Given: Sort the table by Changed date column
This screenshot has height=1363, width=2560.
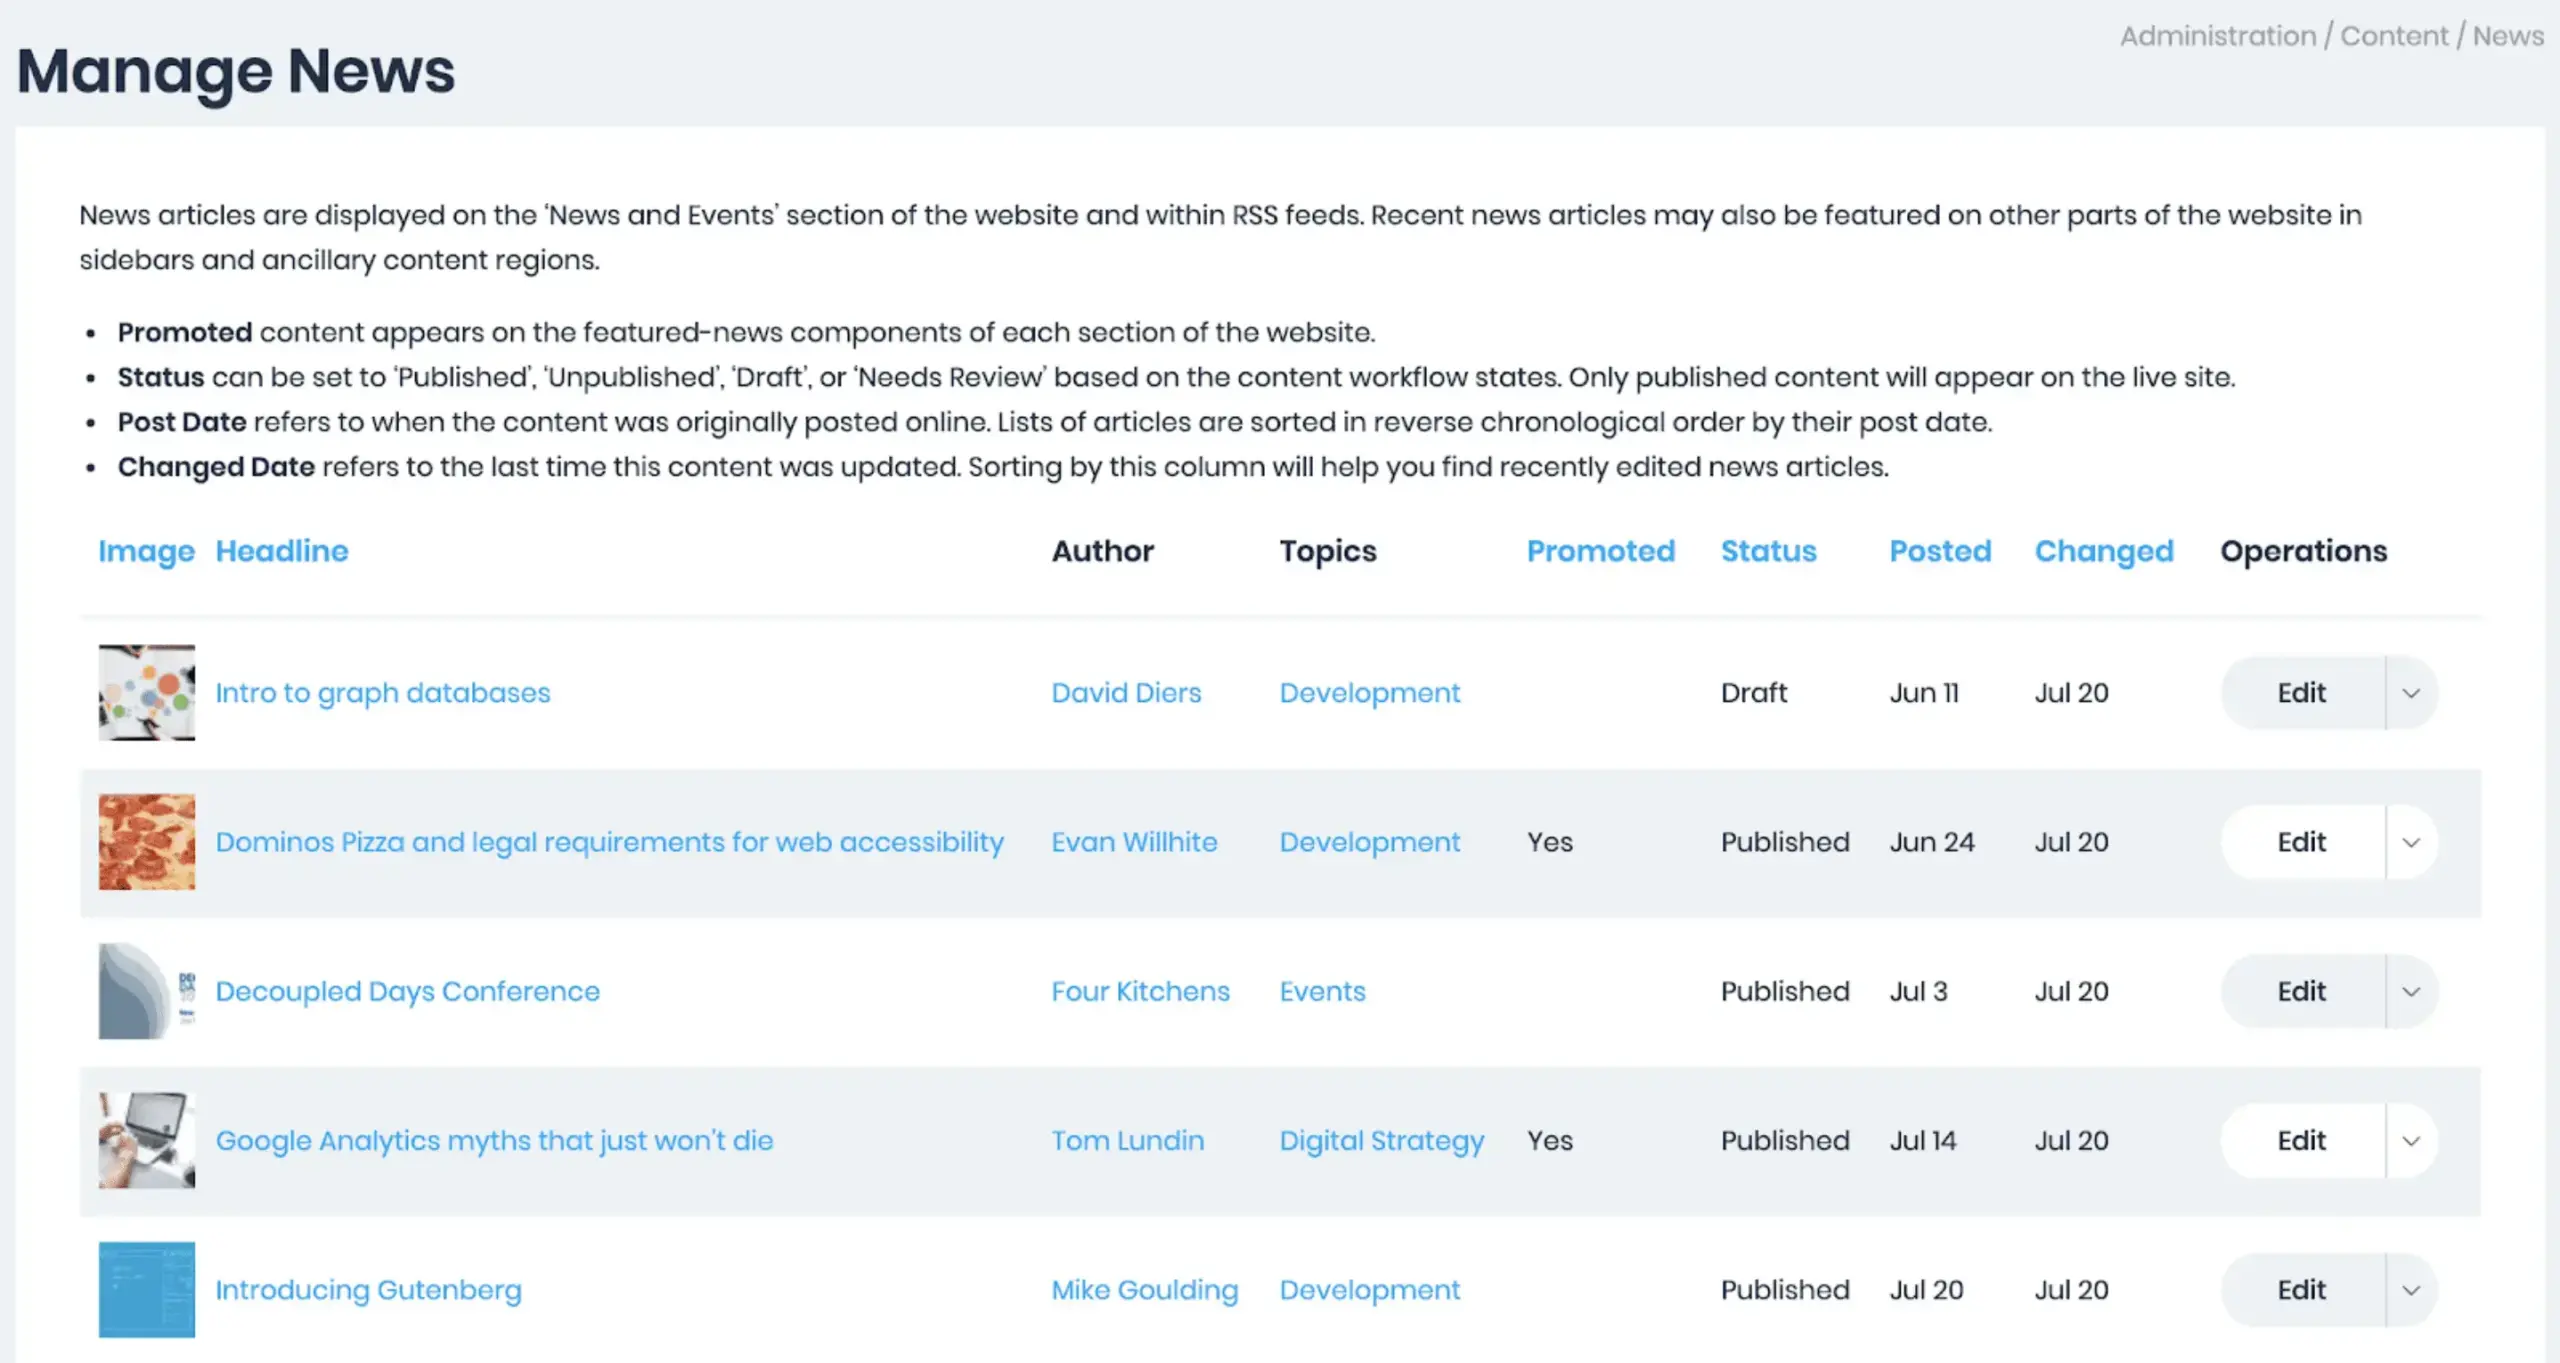Looking at the screenshot, I should click(x=2104, y=551).
